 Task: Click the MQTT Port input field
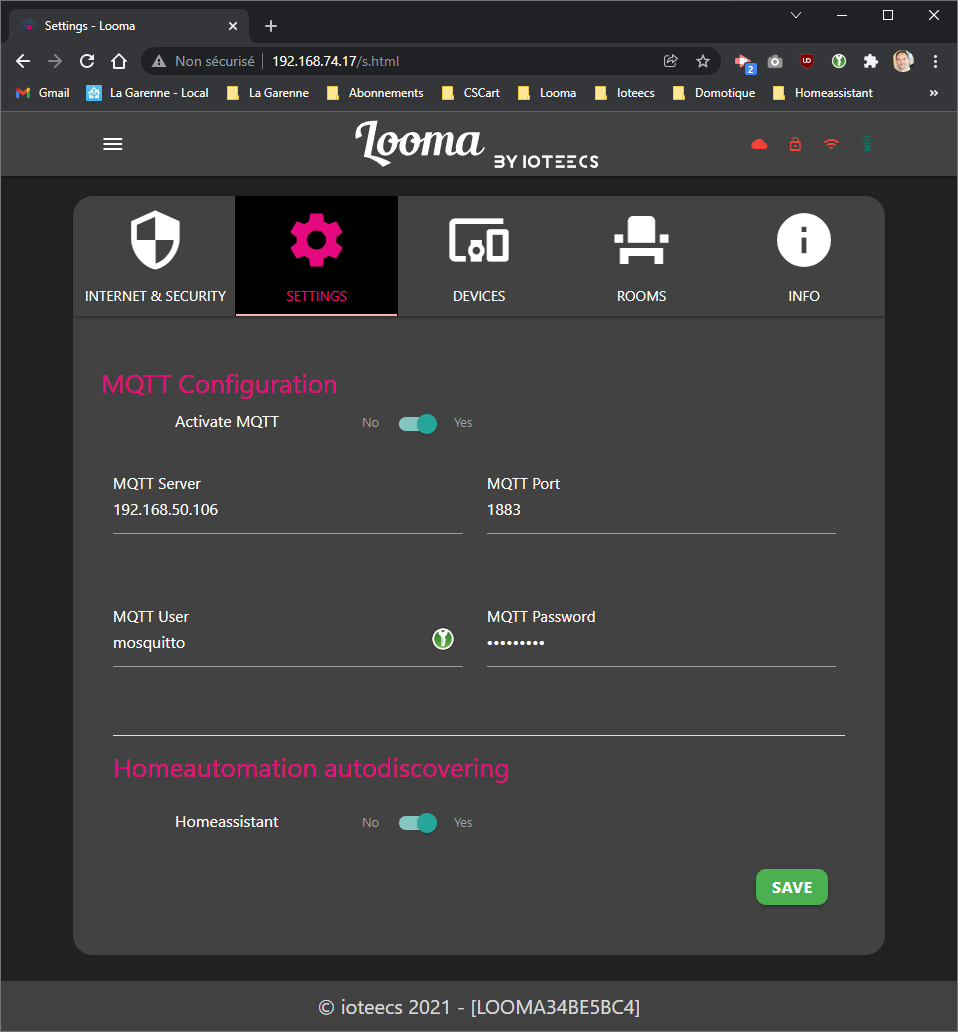click(x=661, y=511)
